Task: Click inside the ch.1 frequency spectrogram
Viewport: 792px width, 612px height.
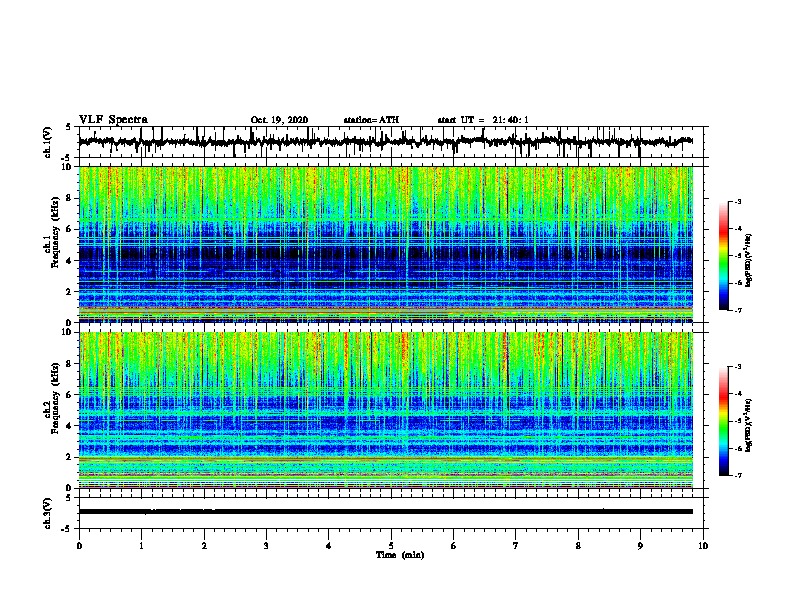Action: tap(386, 244)
